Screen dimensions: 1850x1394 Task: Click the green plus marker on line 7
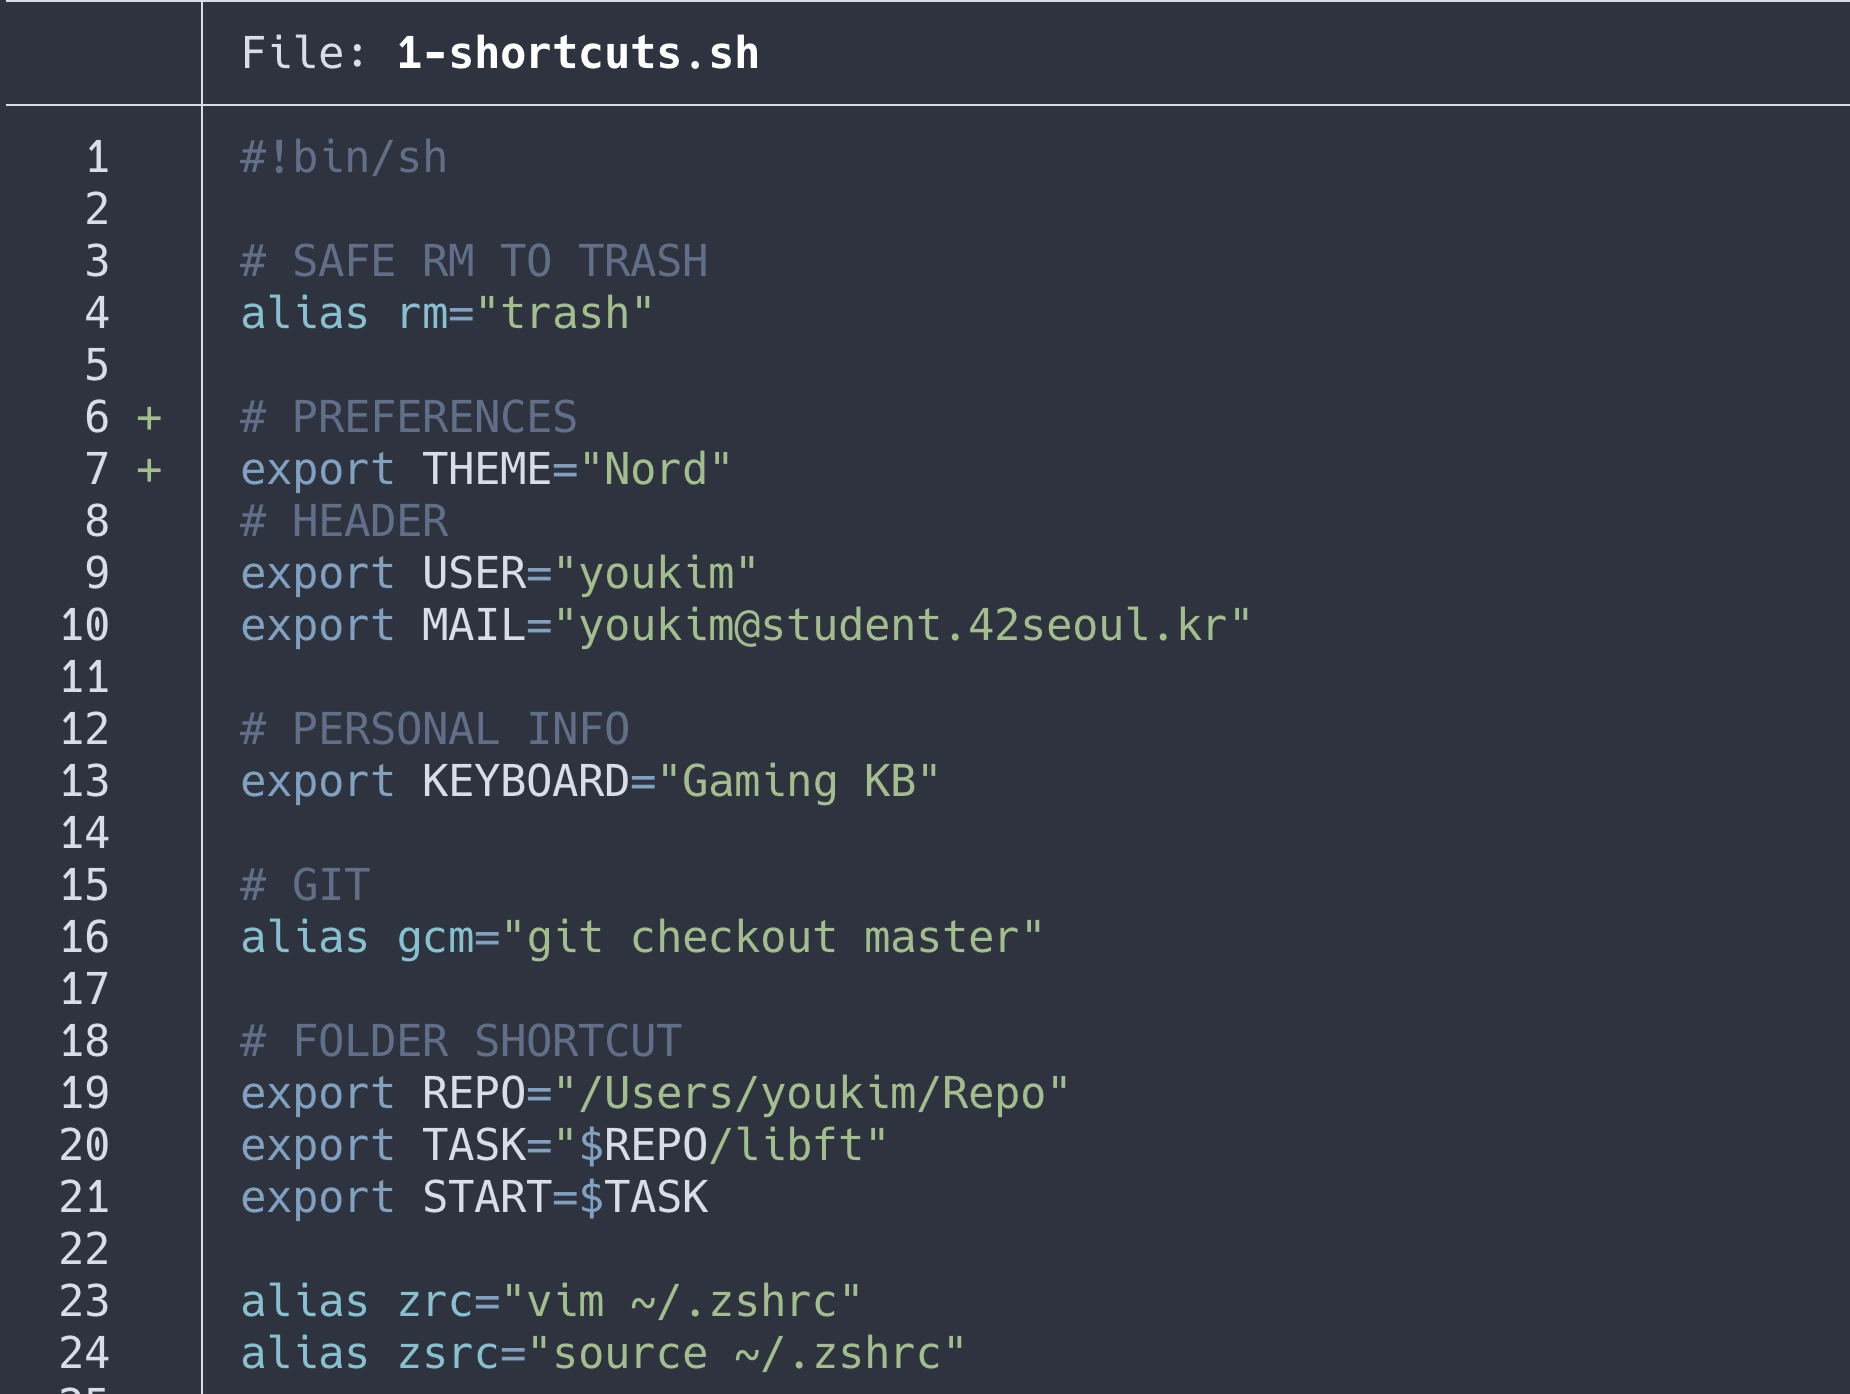pyautogui.click(x=149, y=470)
